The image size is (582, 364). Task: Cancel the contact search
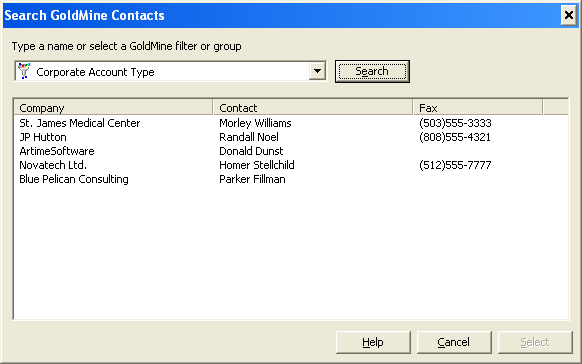click(454, 342)
